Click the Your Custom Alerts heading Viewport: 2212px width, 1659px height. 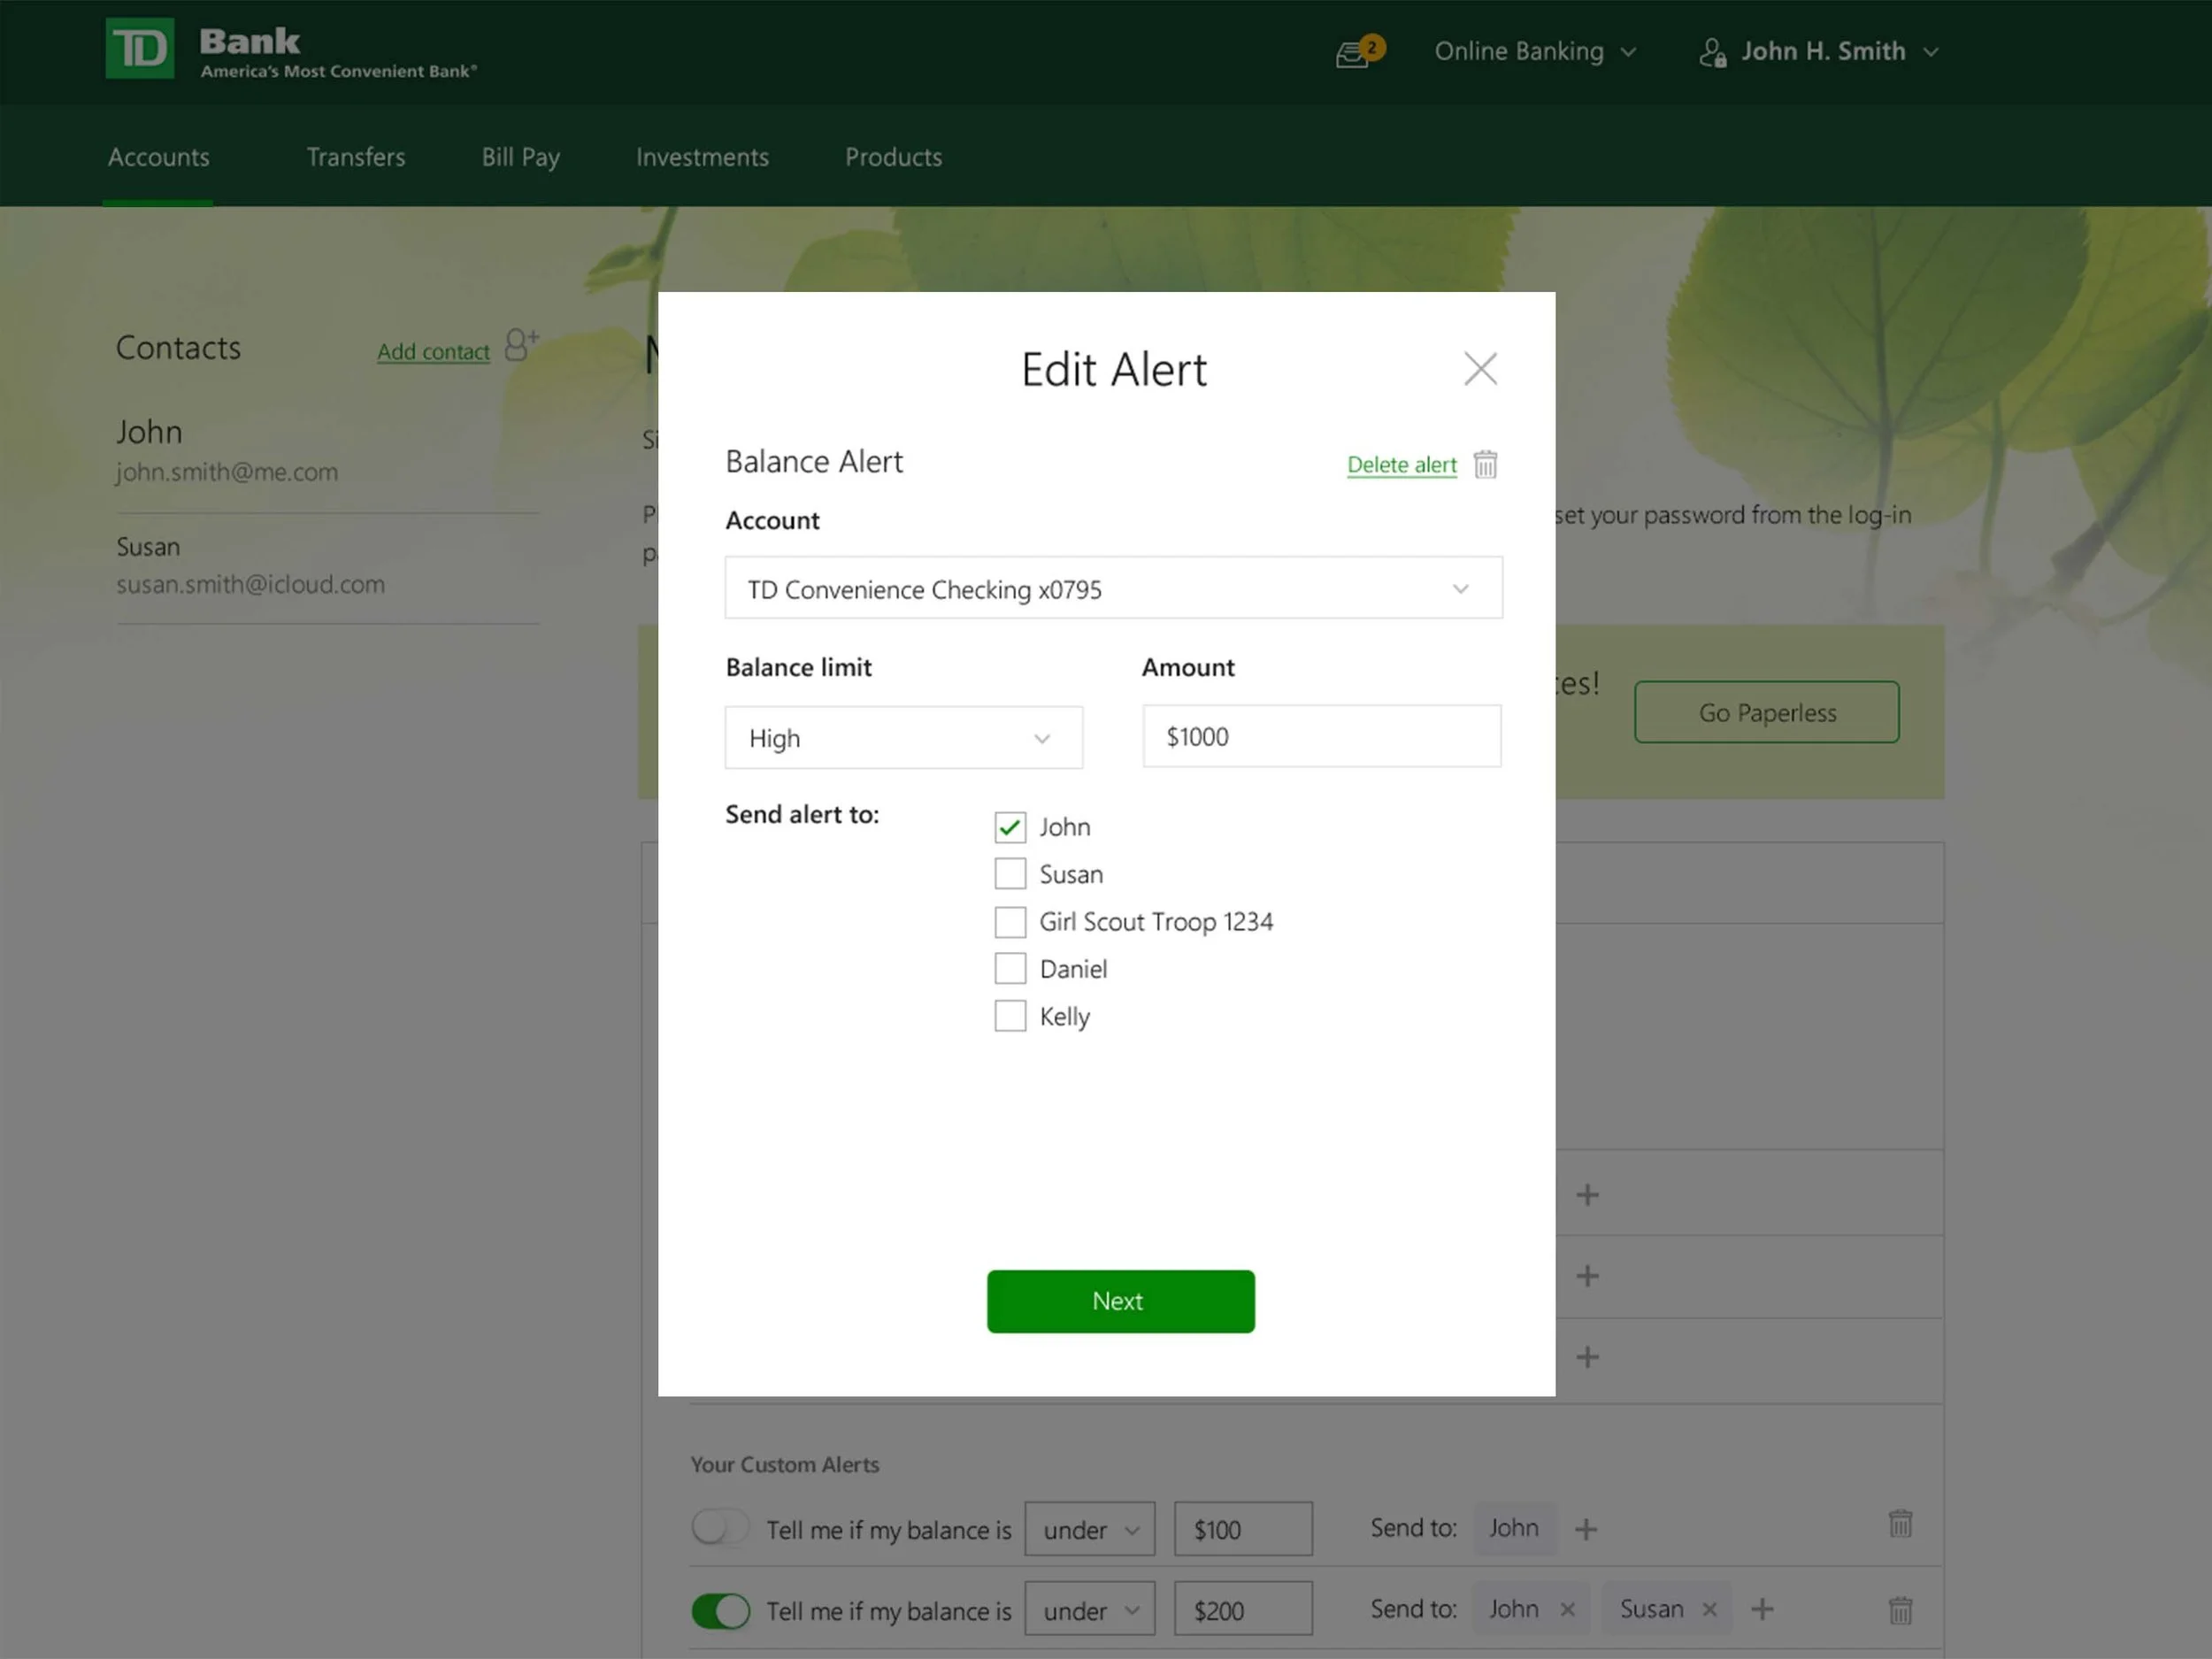coord(785,1464)
